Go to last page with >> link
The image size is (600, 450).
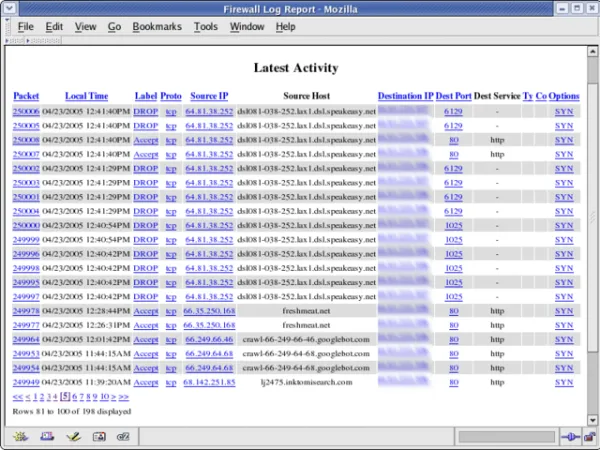click(x=124, y=397)
